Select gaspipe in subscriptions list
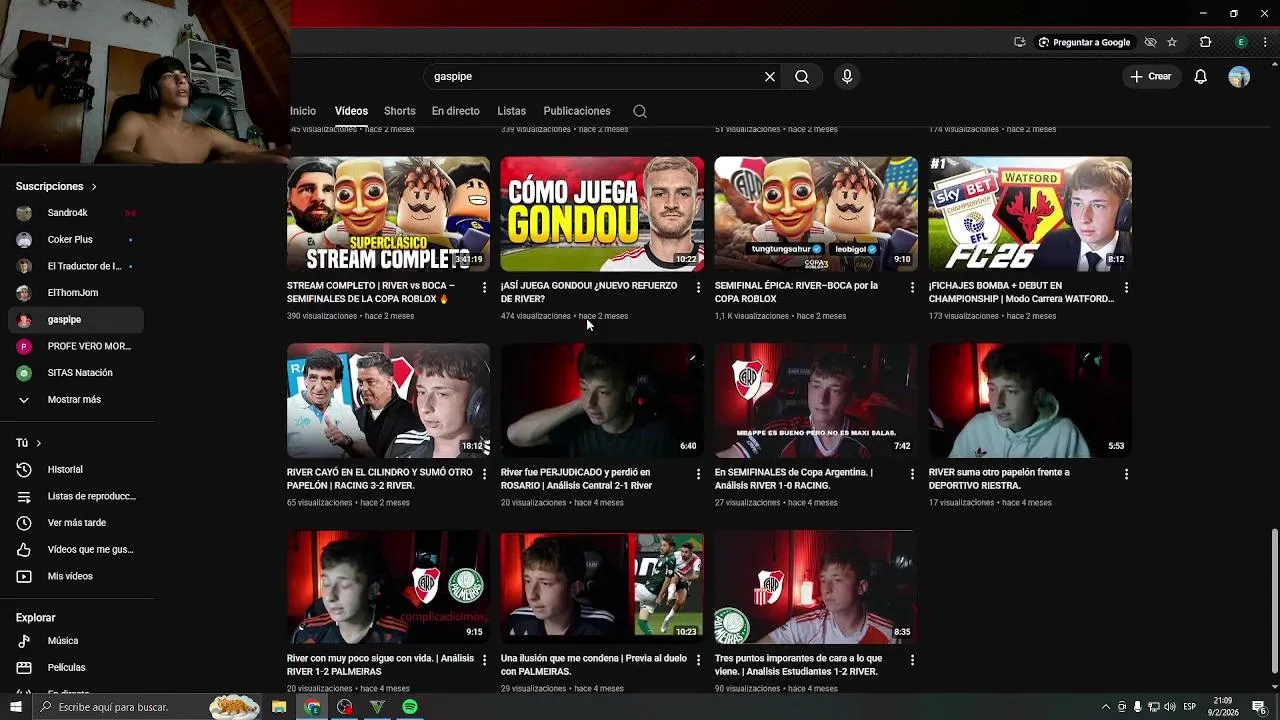 click(76, 320)
